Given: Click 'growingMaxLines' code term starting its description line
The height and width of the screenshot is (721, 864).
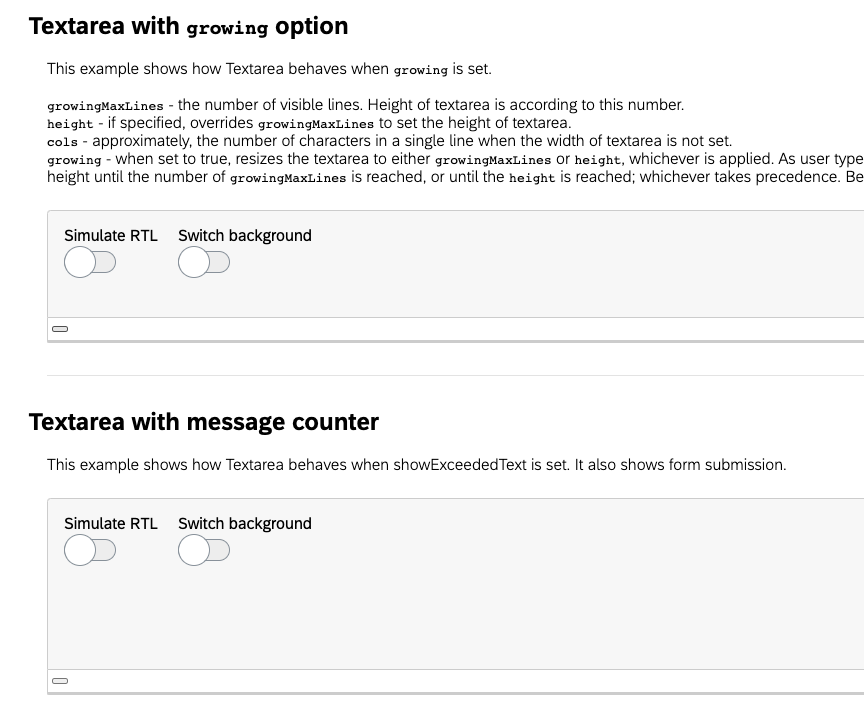Looking at the screenshot, I should (x=105, y=105).
